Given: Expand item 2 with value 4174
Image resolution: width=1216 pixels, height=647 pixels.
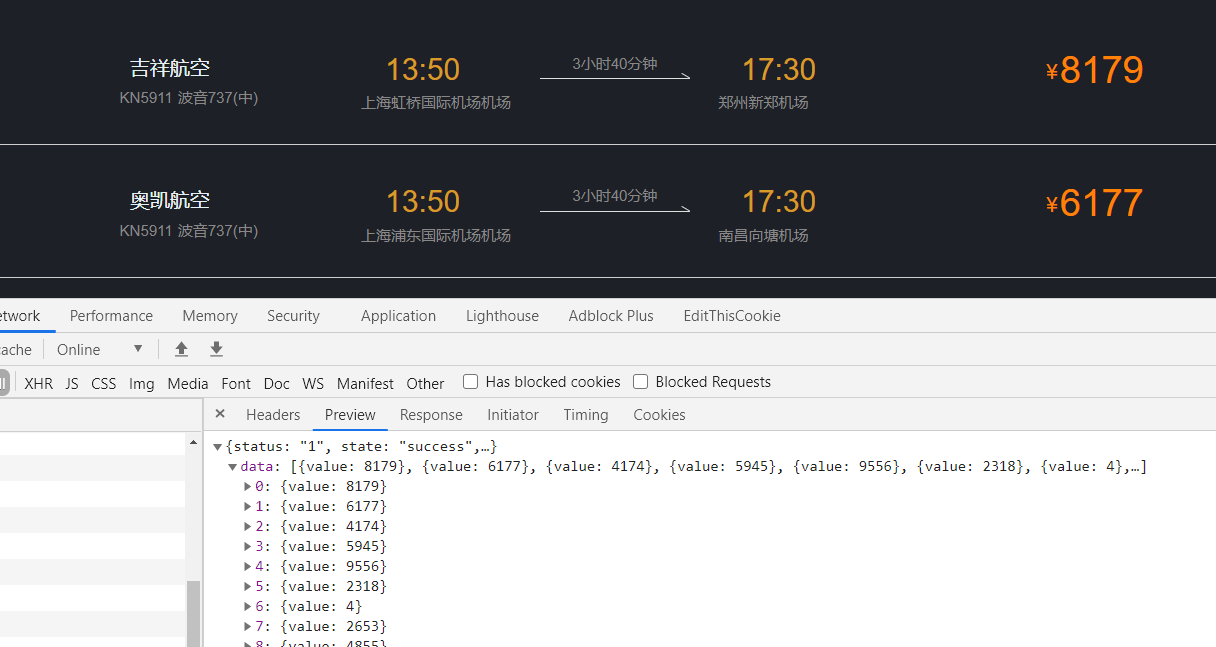Looking at the screenshot, I should (248, 527).
